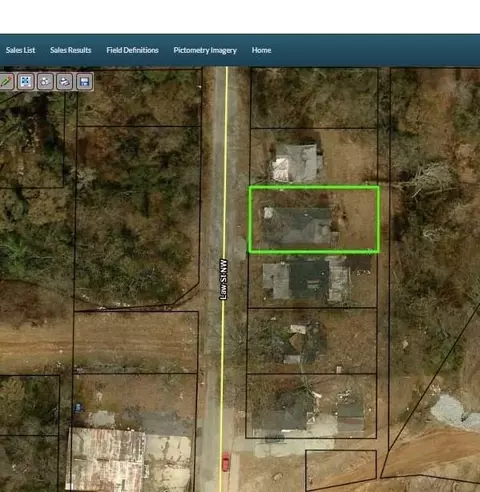Select the parcel with the dark-roofed house
This screenshot has height=492, width=480.
click(313, 281)
